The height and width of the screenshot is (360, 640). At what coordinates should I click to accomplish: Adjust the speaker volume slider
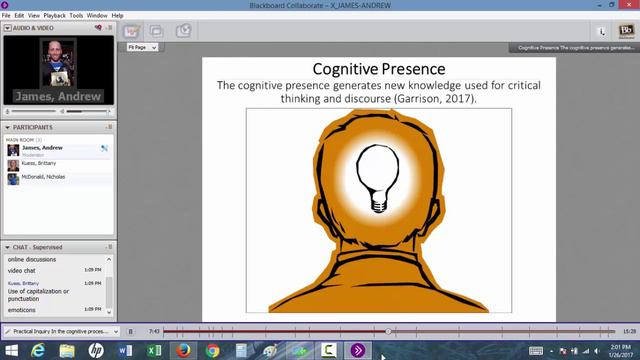(x=88, y=111)
